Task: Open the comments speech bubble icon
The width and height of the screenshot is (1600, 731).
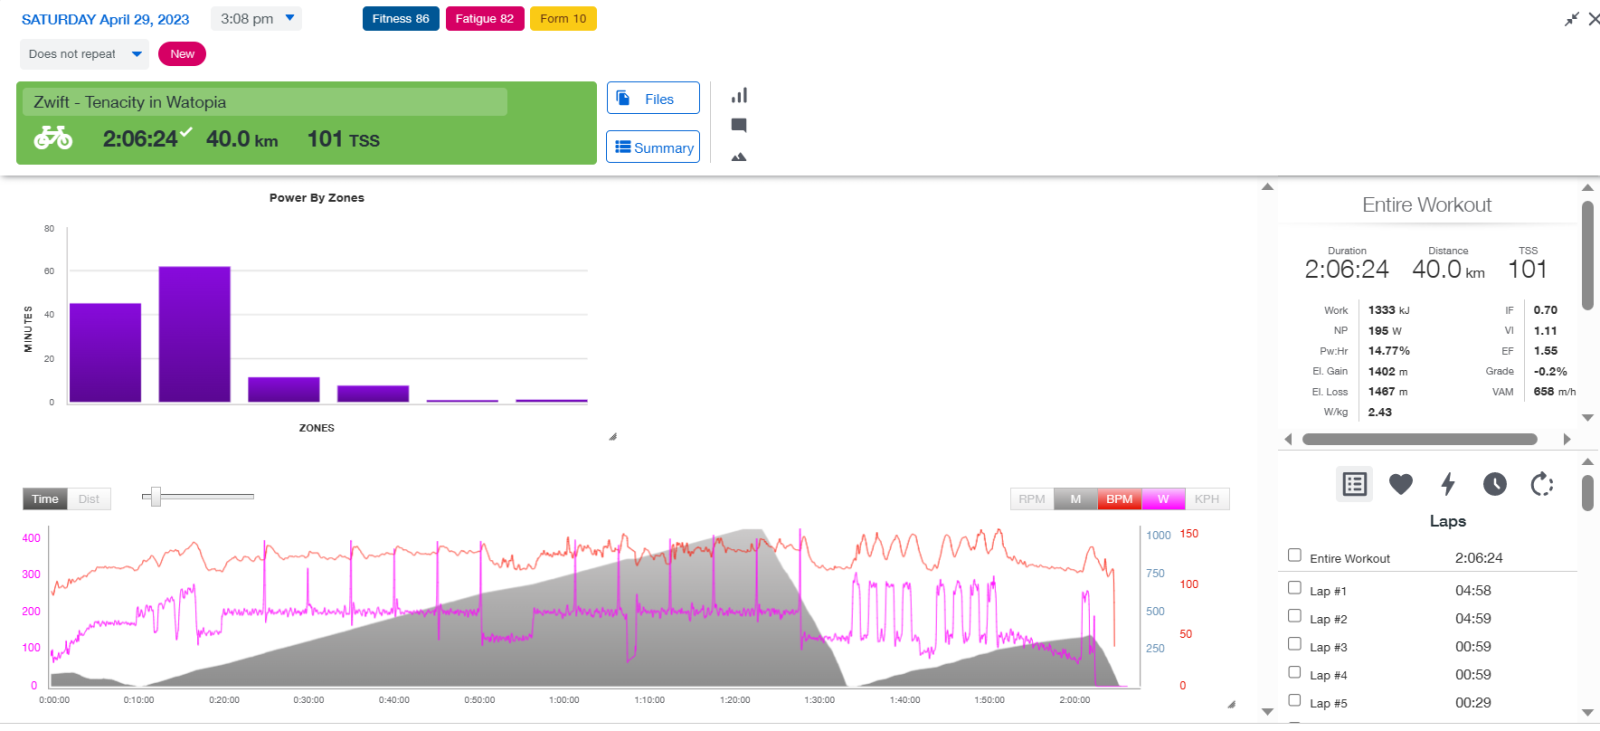Action: tap(739, 126)
